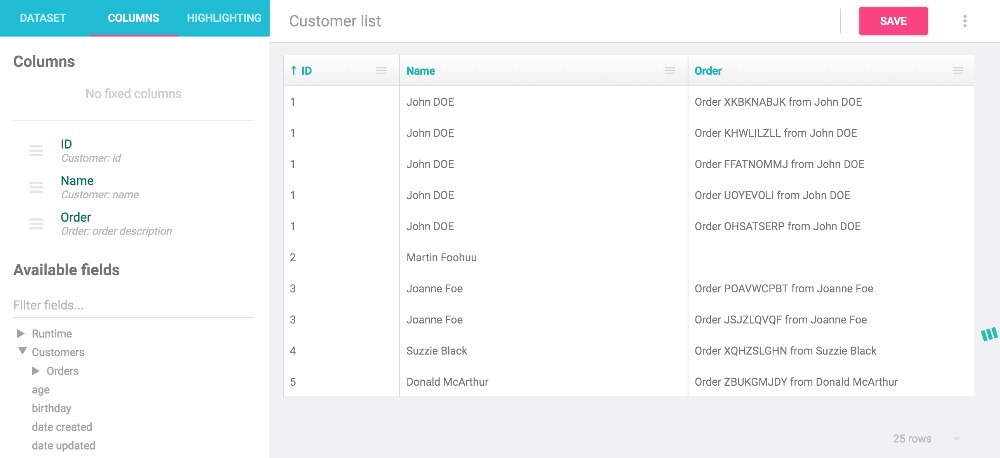Switch to the HIGHLIGHTING tab
The image size is (1000, 458).
(x=224, y=18)
